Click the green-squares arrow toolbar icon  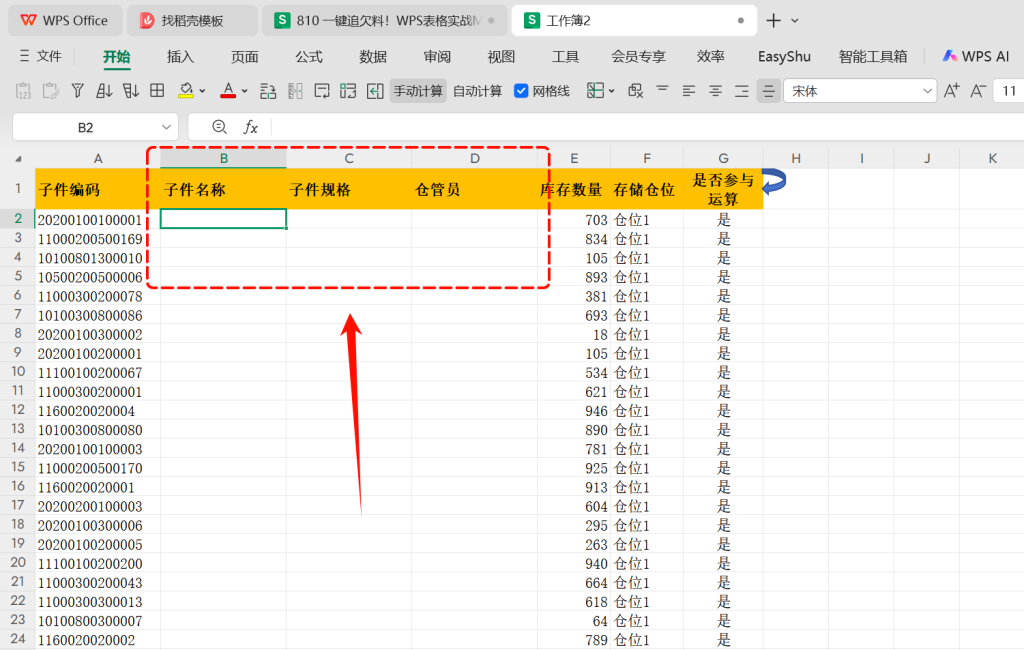click(348, 91)
